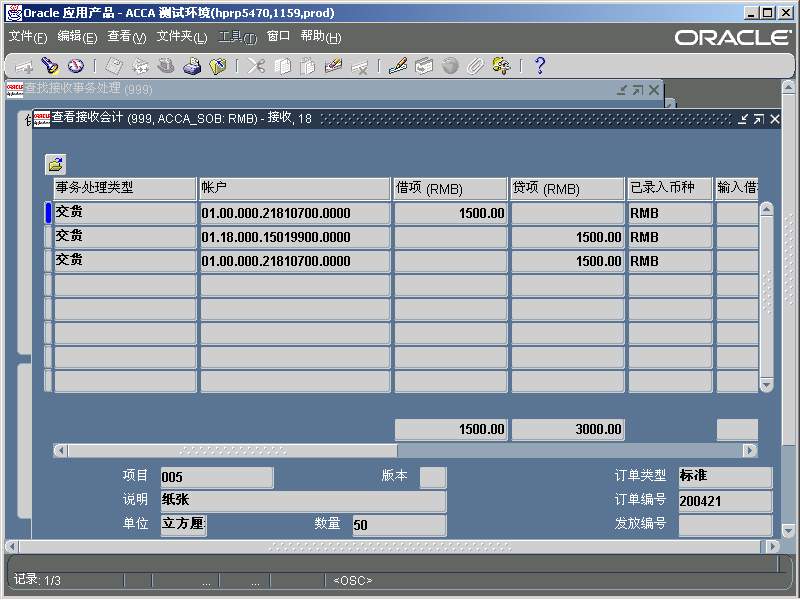This screenshot has height=600, width=800.
Task: Click the 帐户 column header
Action: (295, 188)
